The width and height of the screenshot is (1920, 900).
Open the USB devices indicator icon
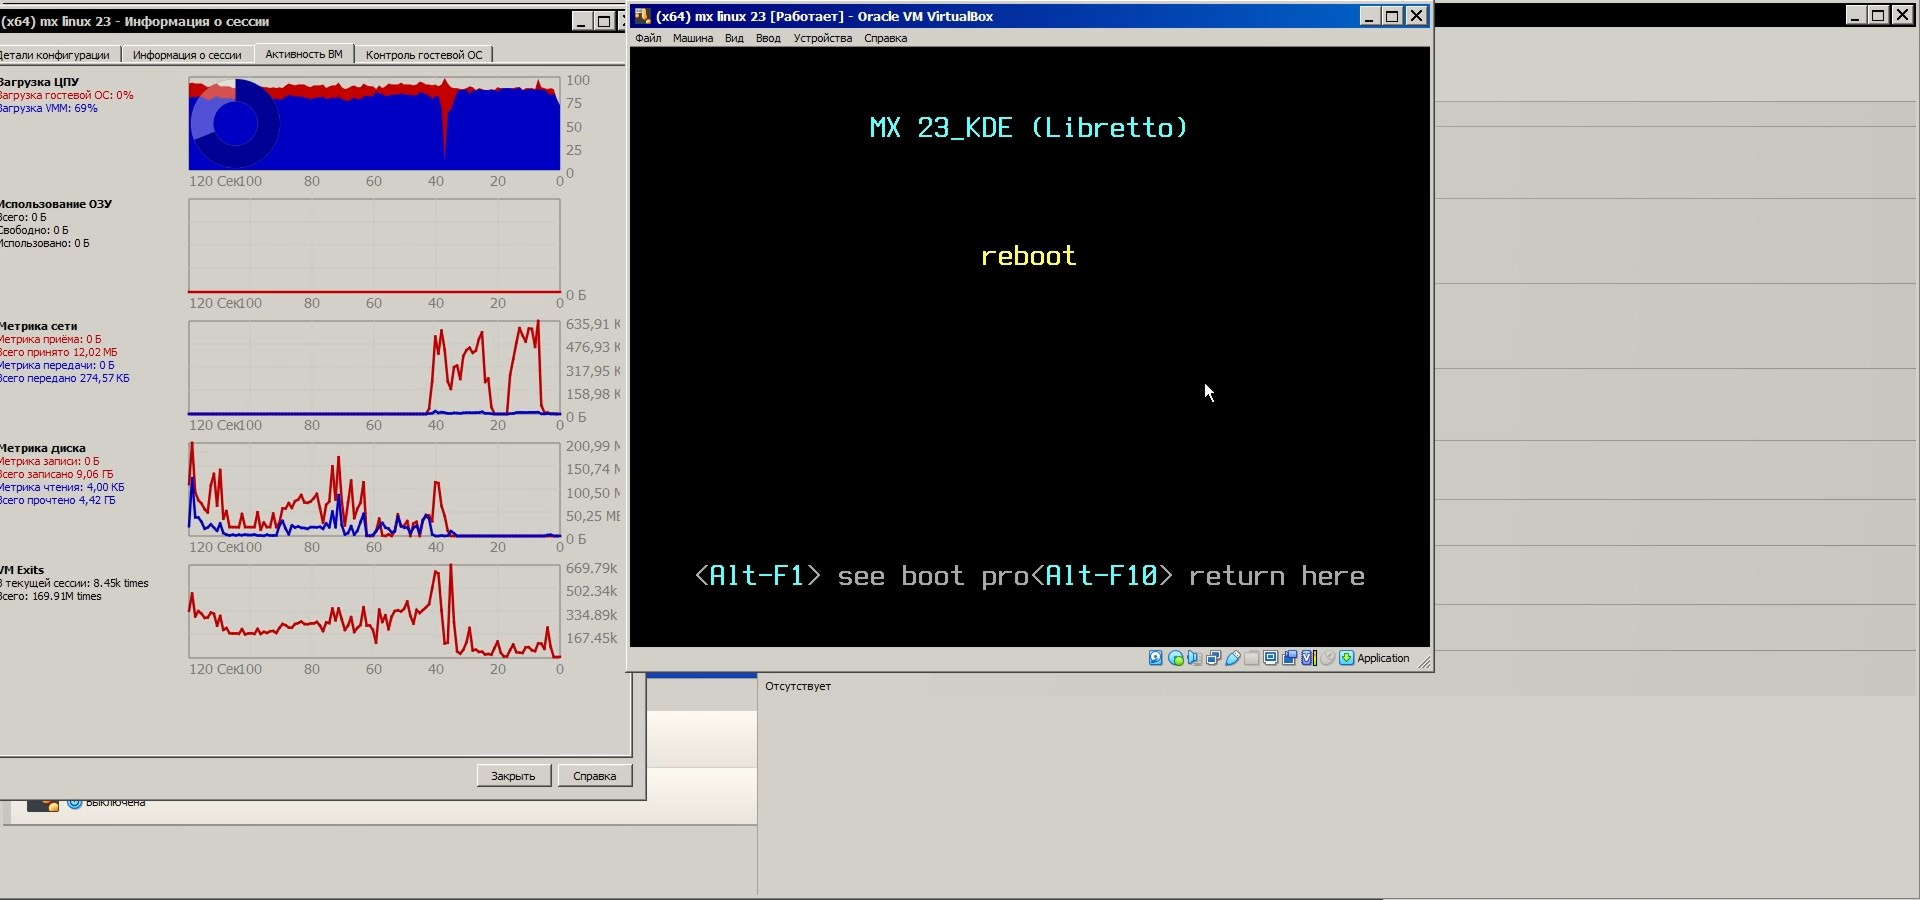(1233, 658)
